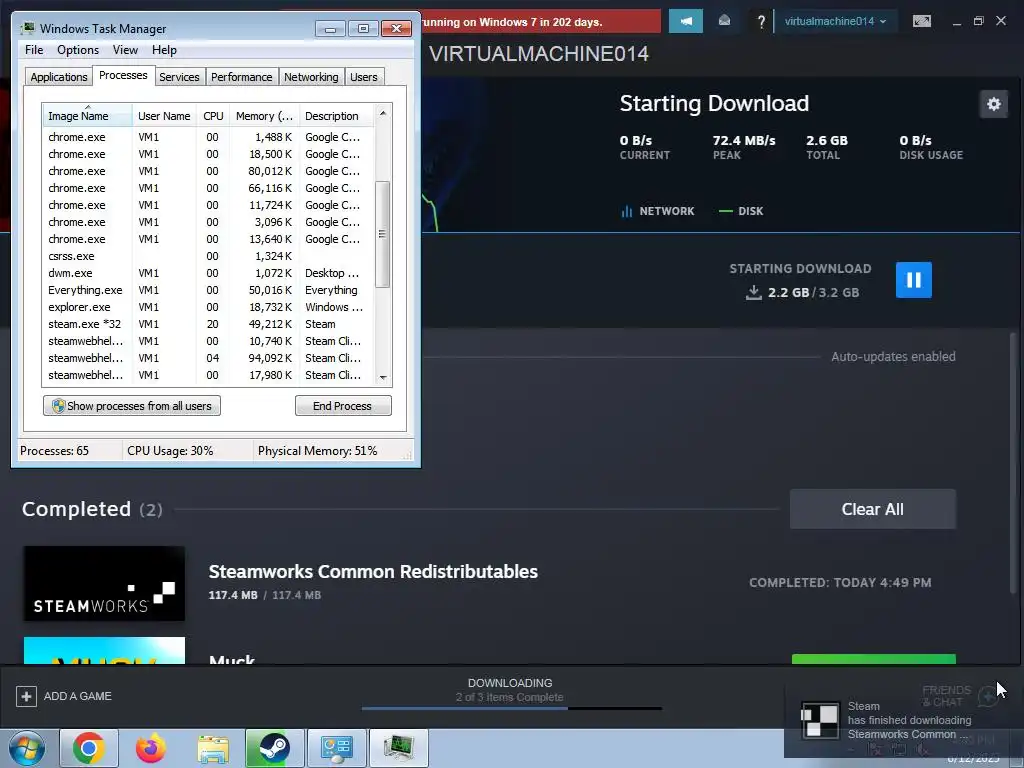Click the Windows 7 support warning banner
Image resolution: width=1024 pixels, height=768 pixels.
(x=541, y=22)
